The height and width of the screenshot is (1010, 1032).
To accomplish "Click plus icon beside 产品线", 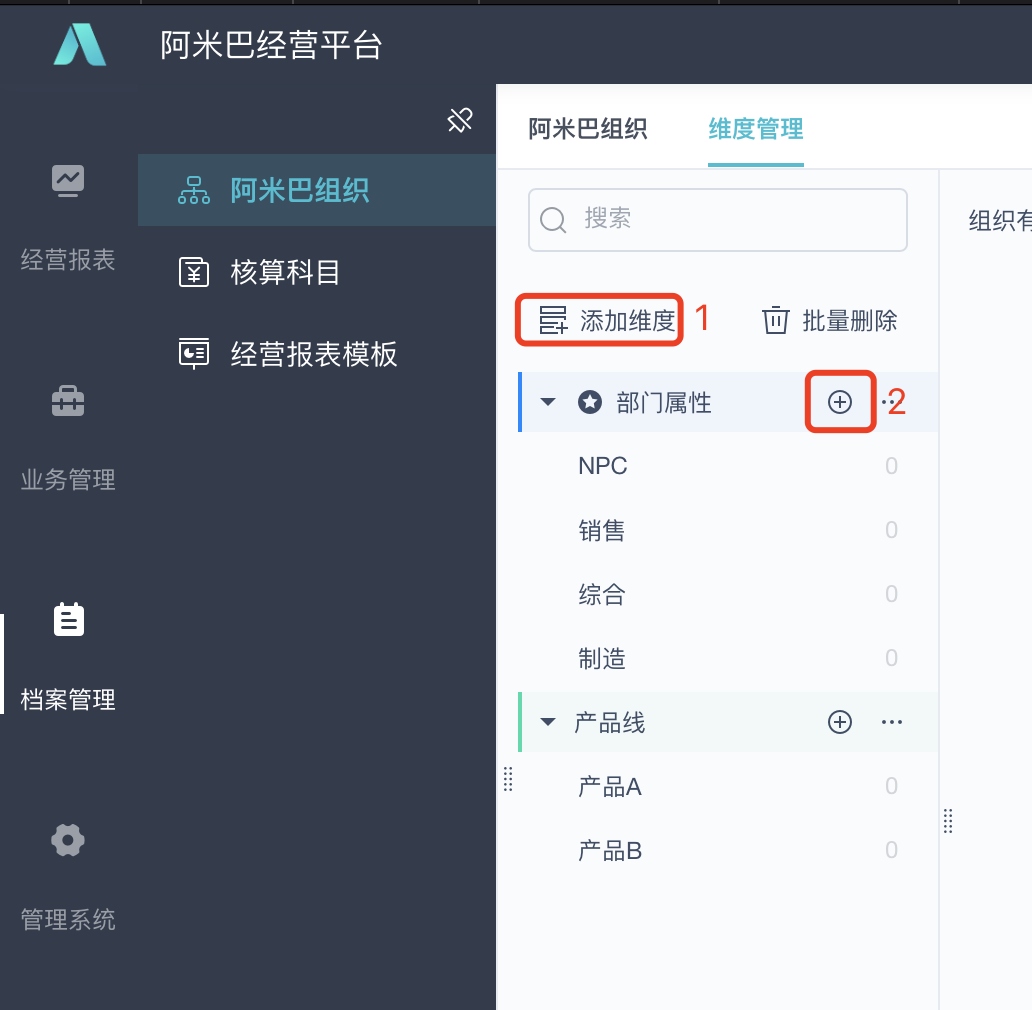I will coord(840,722).
